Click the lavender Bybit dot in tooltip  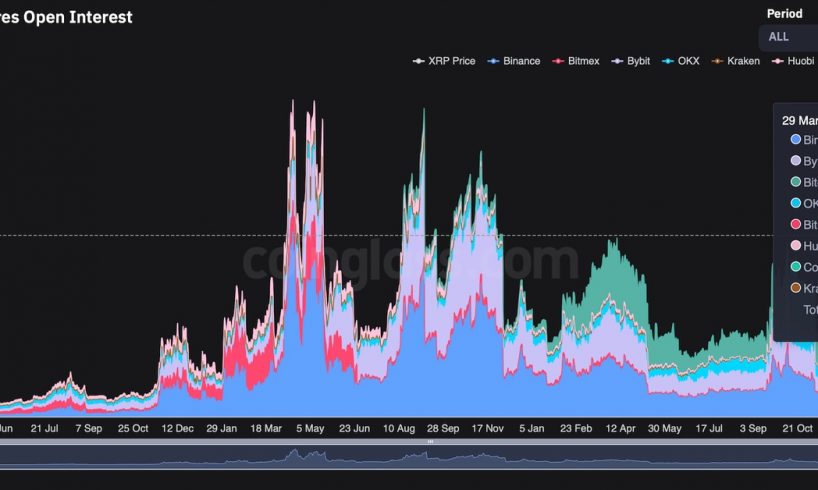(796, 161)
